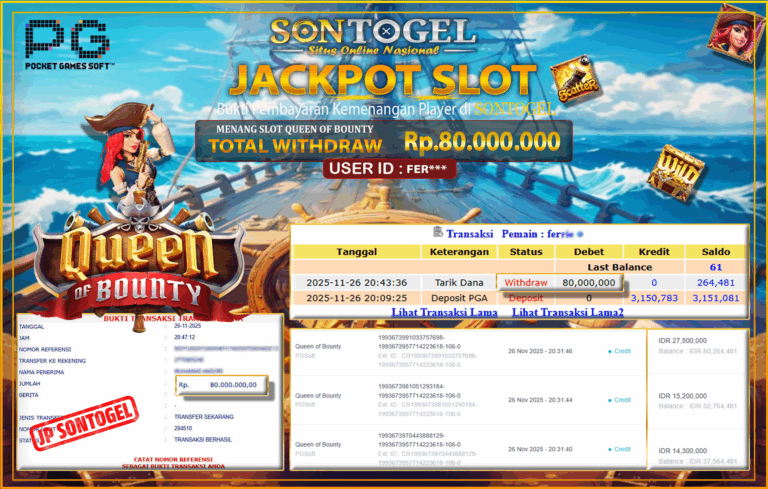This screenshot has height=489, width=768.
Task: Select the Tanggal column header
Action: [357, 252]
